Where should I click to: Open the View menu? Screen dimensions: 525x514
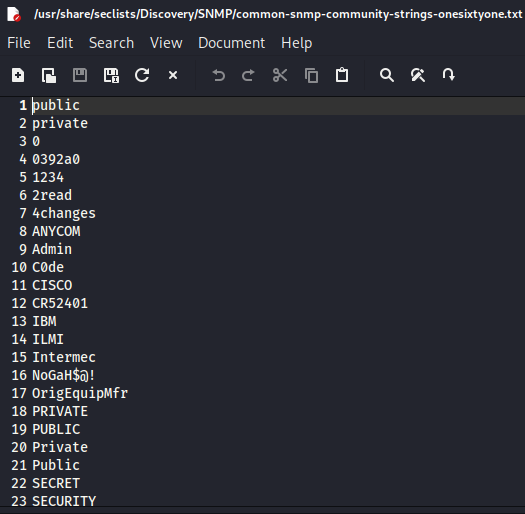click(166, 43)
